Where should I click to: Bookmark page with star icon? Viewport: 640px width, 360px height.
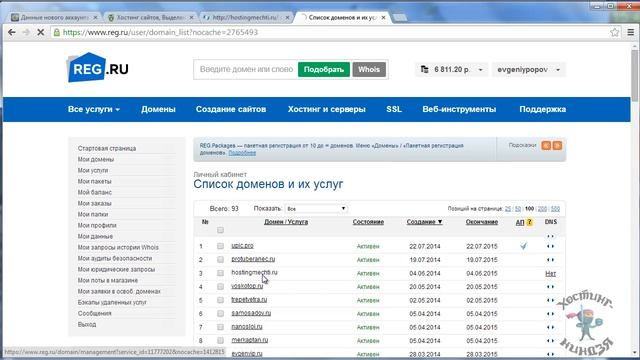615,32
